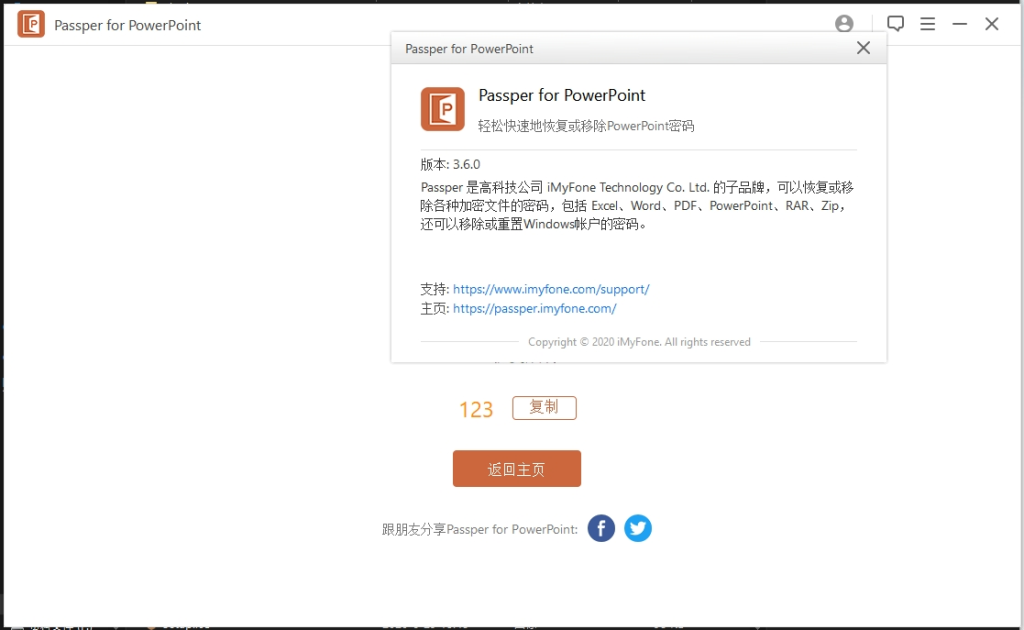1024x630 pixels.
Task: Copy the recovered password 123
Action: [x=544, y=408]
